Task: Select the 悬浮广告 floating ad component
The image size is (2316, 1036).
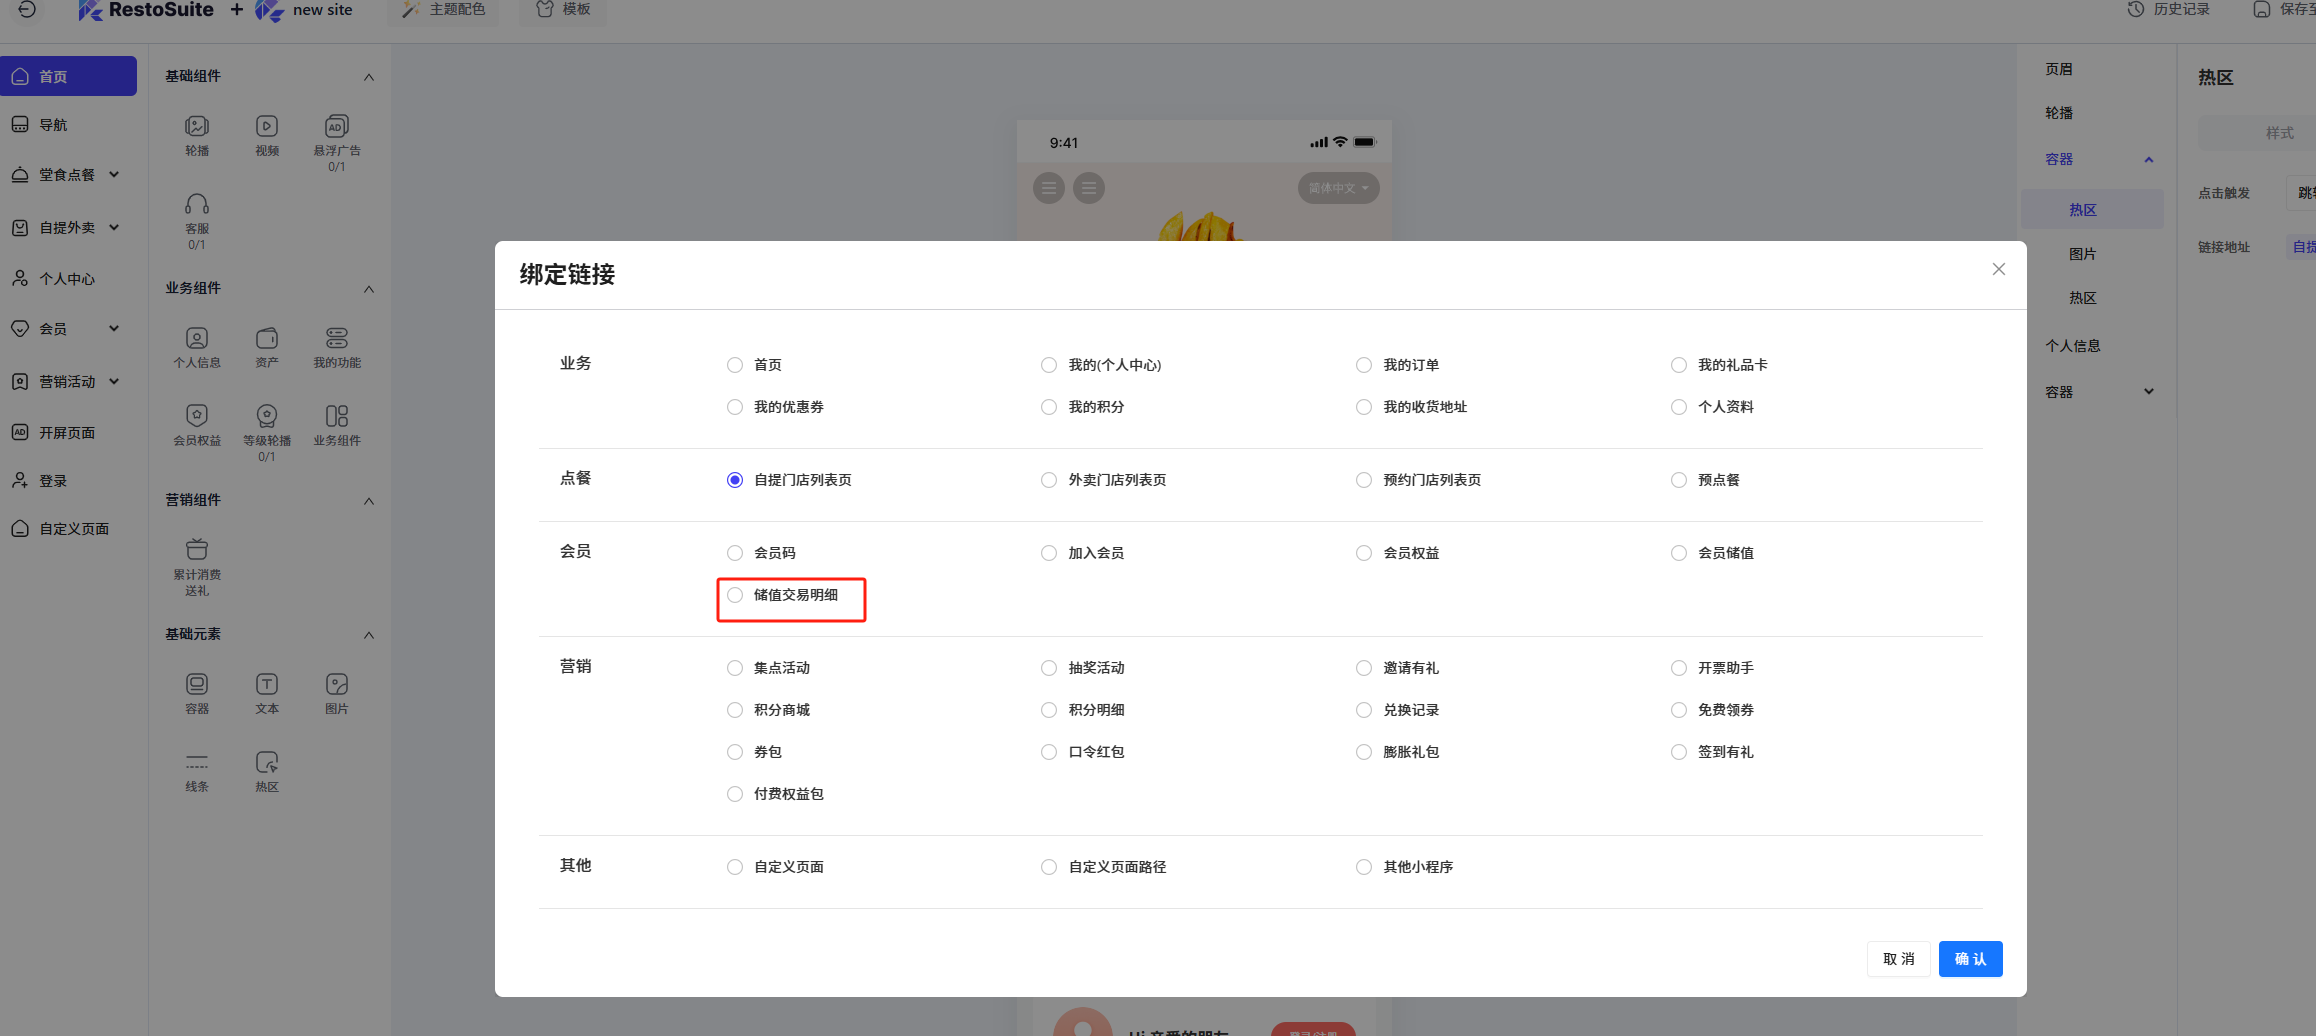Action: 337,126
